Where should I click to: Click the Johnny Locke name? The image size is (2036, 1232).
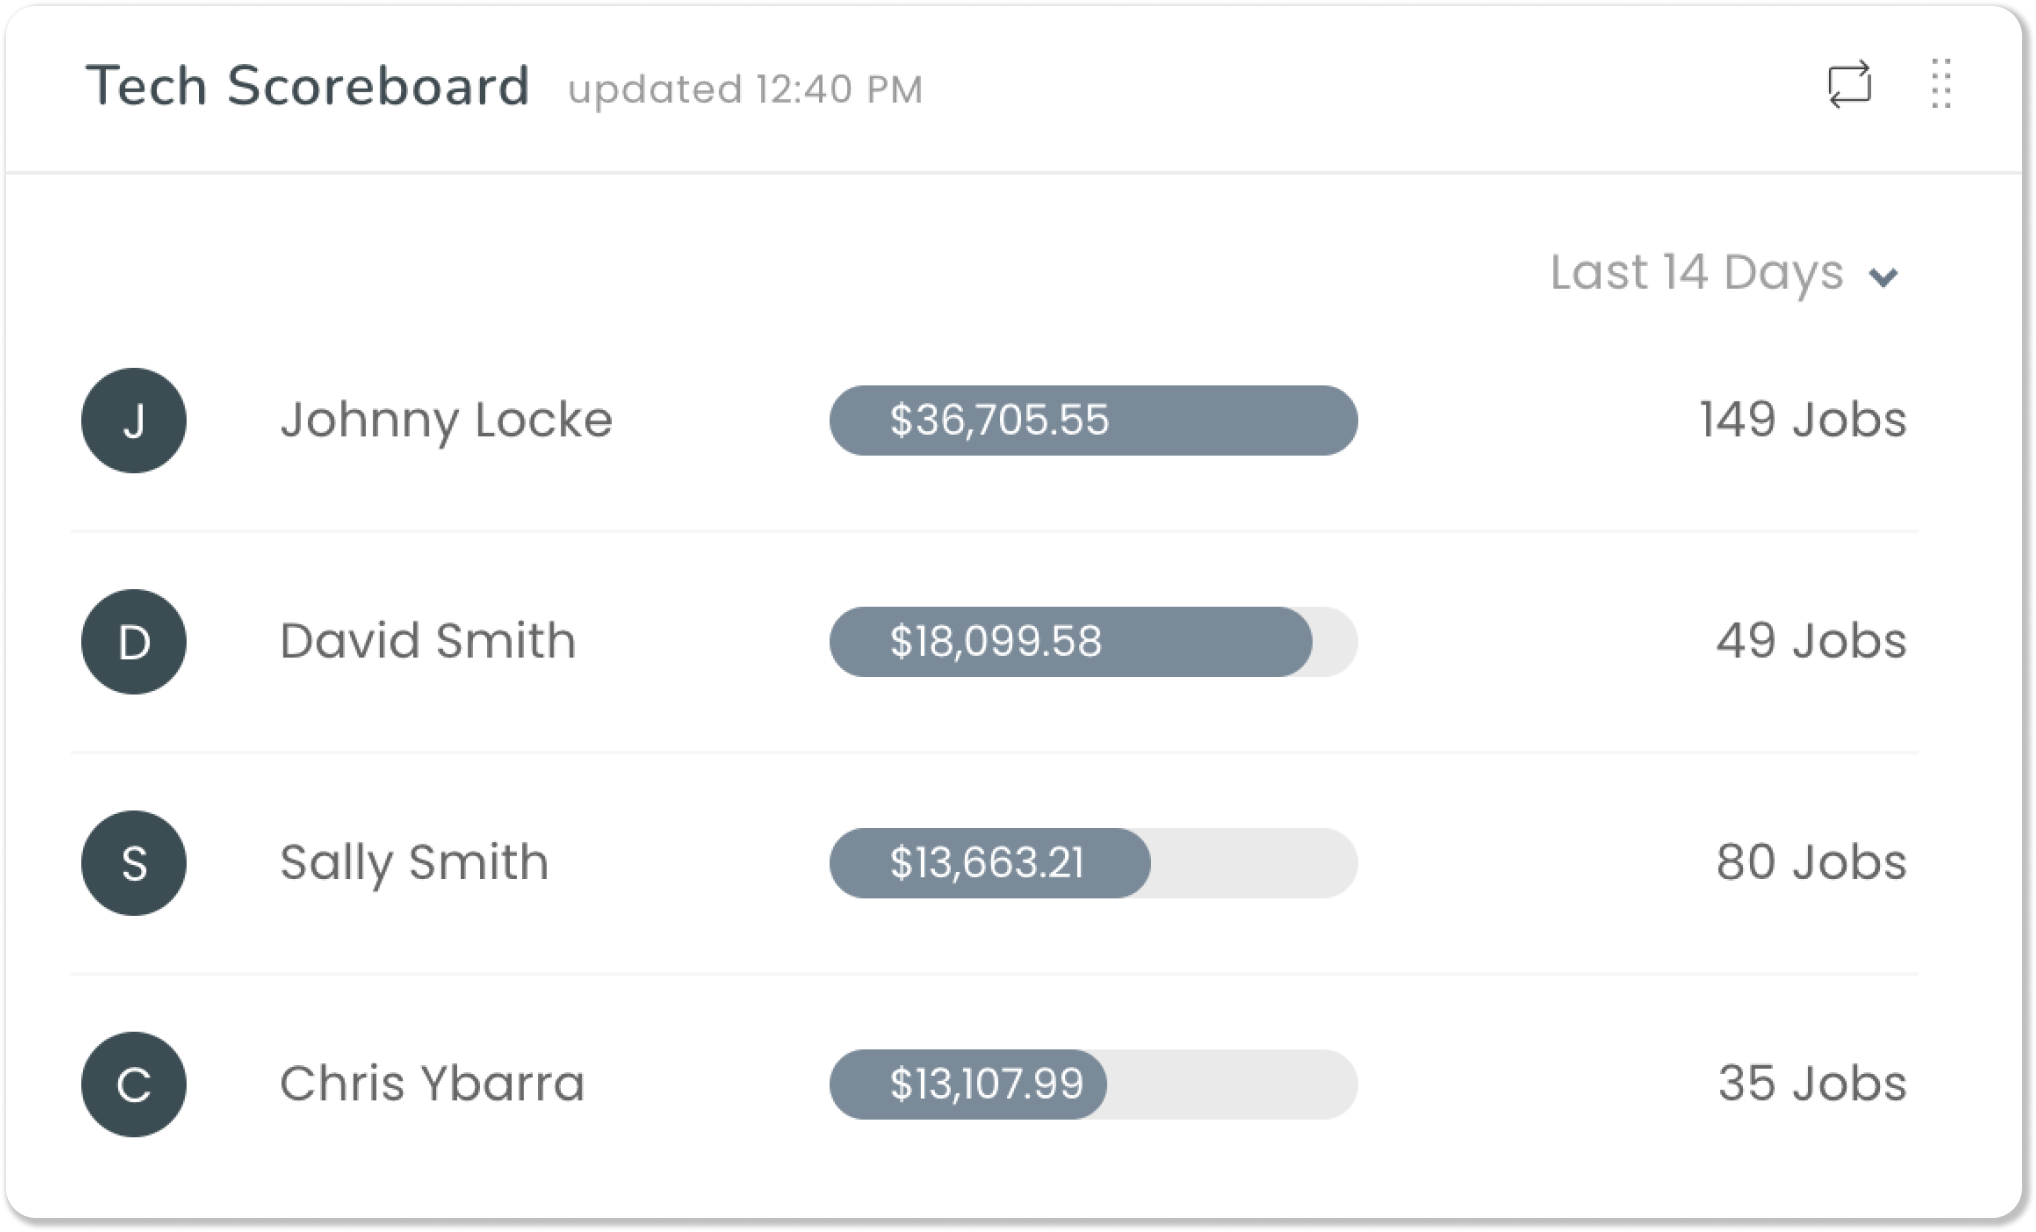coord(446,420)
